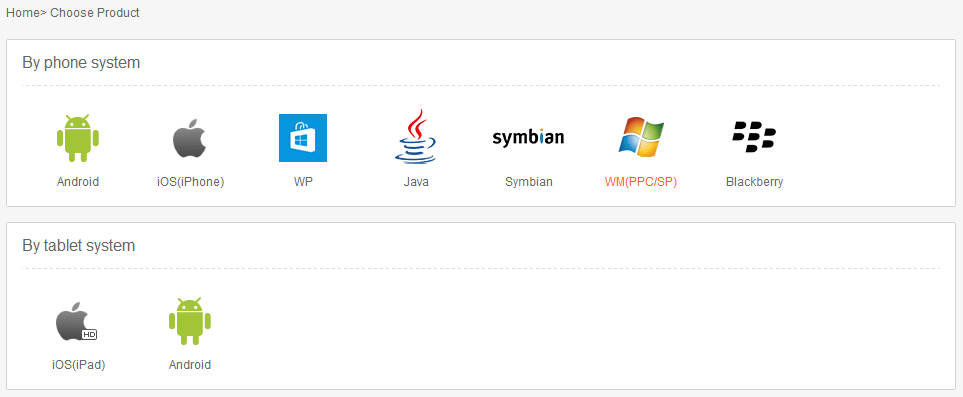Choose the WP text label
This screenshot has width=963, height=397.
click(303, 182)
